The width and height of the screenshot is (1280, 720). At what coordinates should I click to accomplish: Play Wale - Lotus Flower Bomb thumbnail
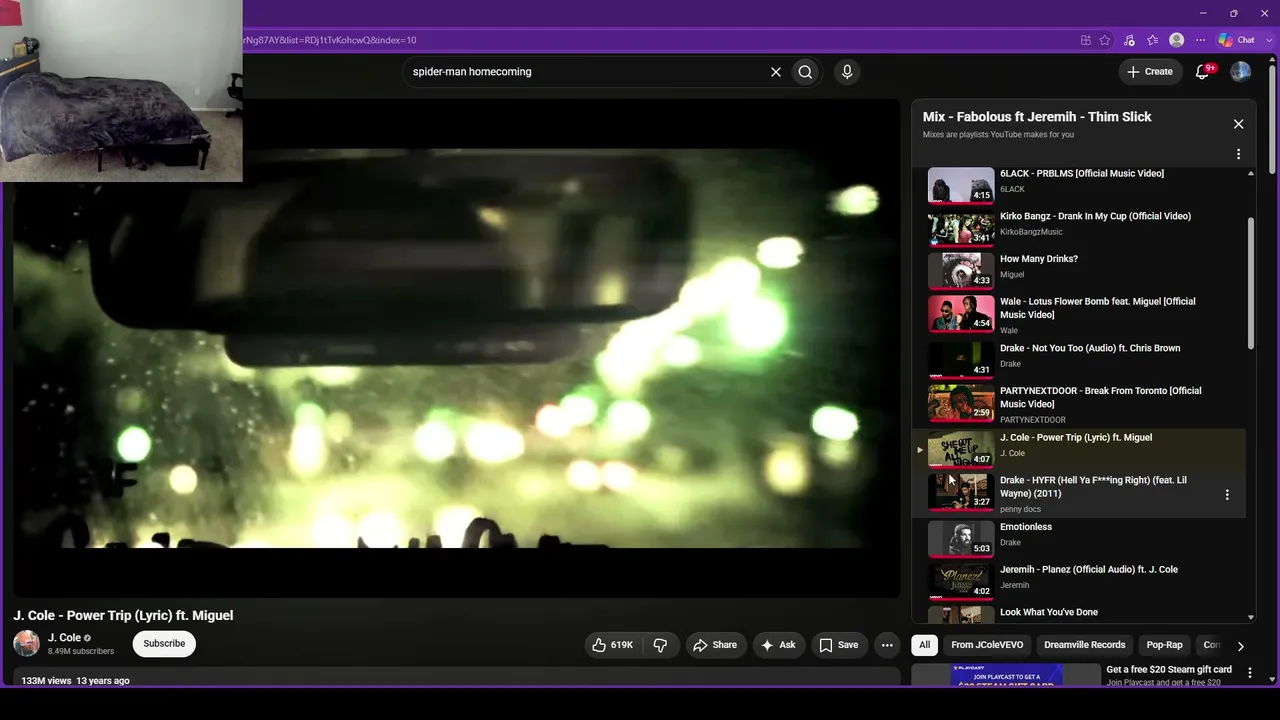pyautogui.click(x=961, y=314)
